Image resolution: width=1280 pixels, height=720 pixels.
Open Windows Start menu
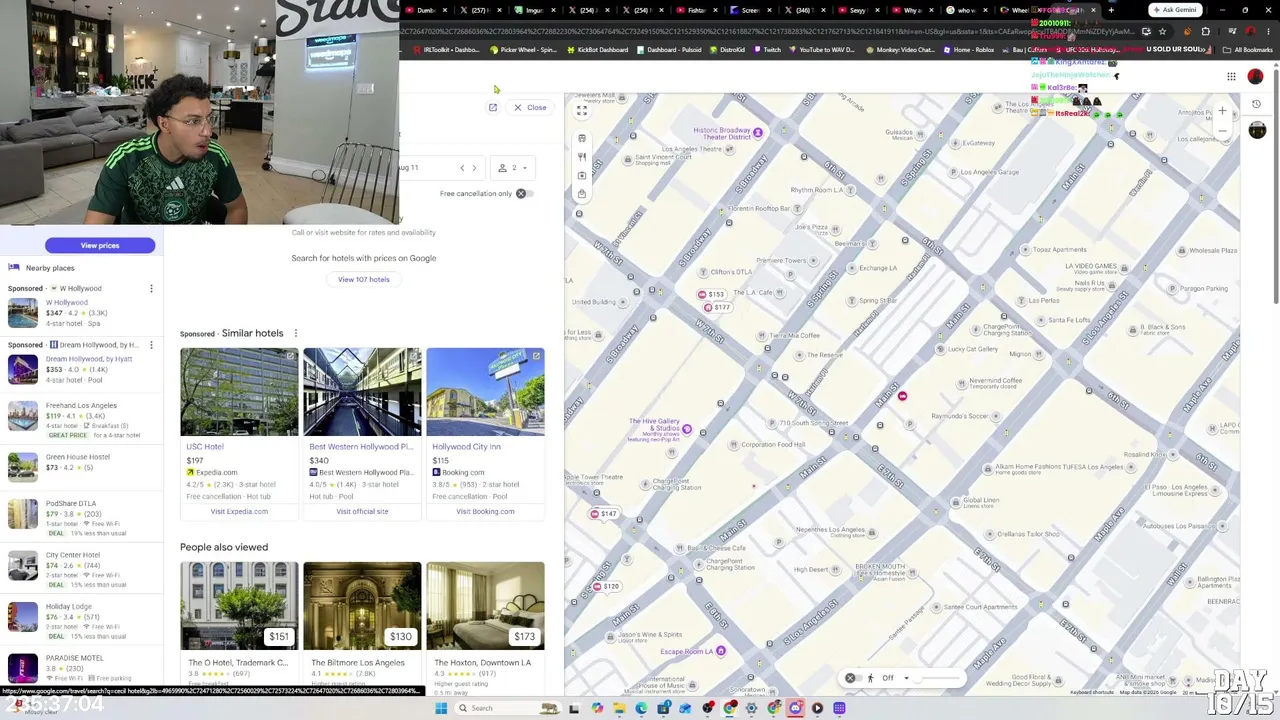pyautogui.click(x=440, y=708)
